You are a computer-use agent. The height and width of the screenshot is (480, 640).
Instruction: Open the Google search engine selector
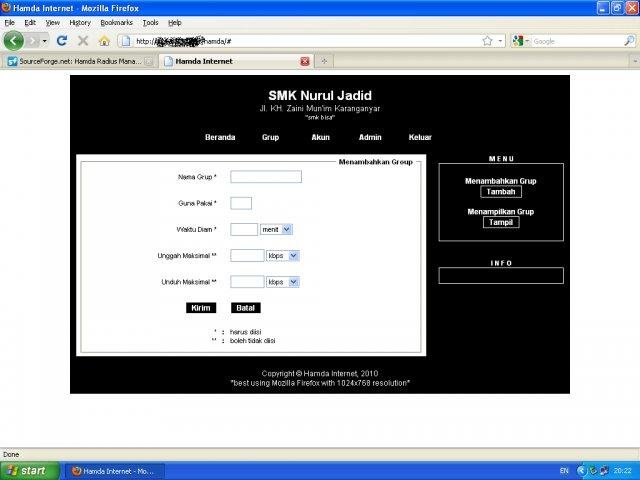tap(521, 41)
